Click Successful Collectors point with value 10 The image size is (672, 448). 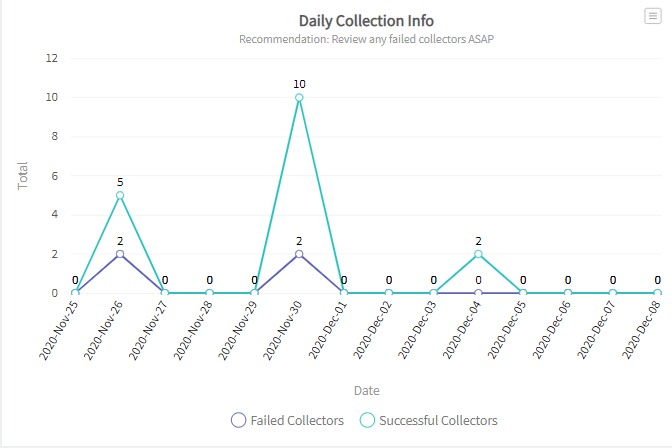point(299,97)
